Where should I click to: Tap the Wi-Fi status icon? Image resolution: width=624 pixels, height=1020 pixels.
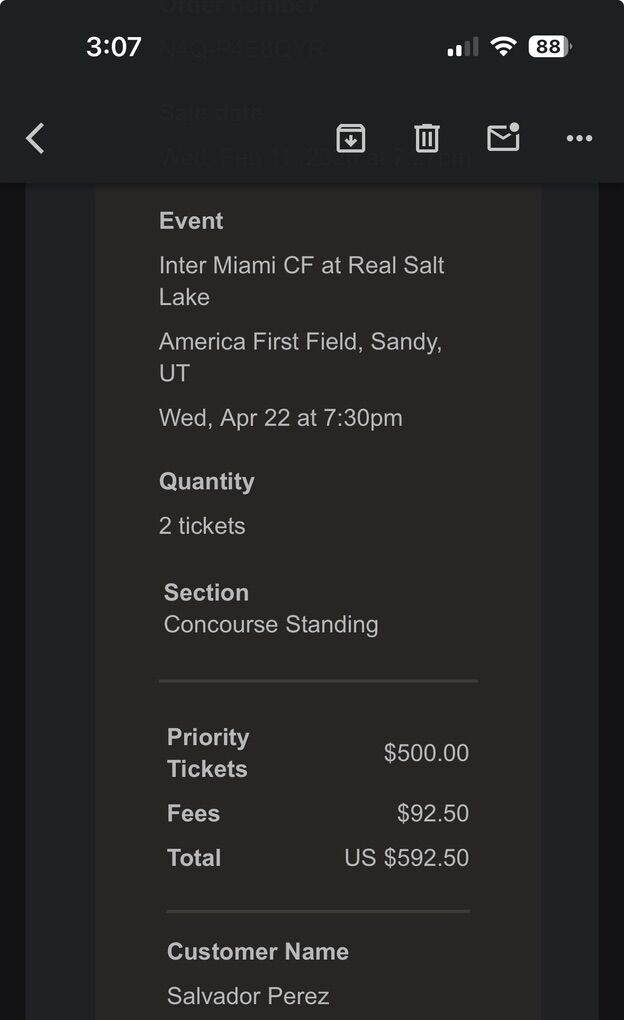pos(505,47)
